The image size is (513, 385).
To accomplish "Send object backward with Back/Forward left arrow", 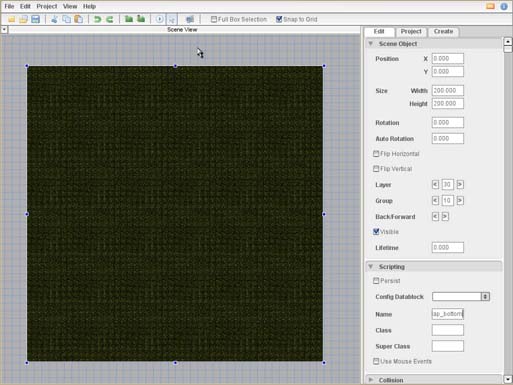I will 435,216.
